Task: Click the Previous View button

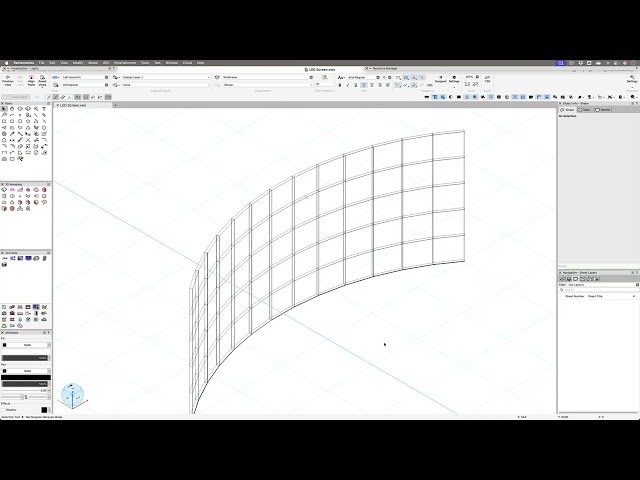Action: 8,80
